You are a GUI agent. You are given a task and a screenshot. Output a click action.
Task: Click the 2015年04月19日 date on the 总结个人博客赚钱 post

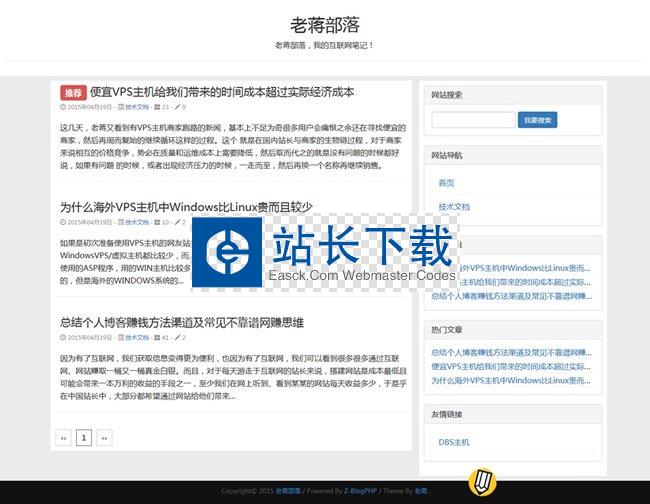click(x=90, y=337)
